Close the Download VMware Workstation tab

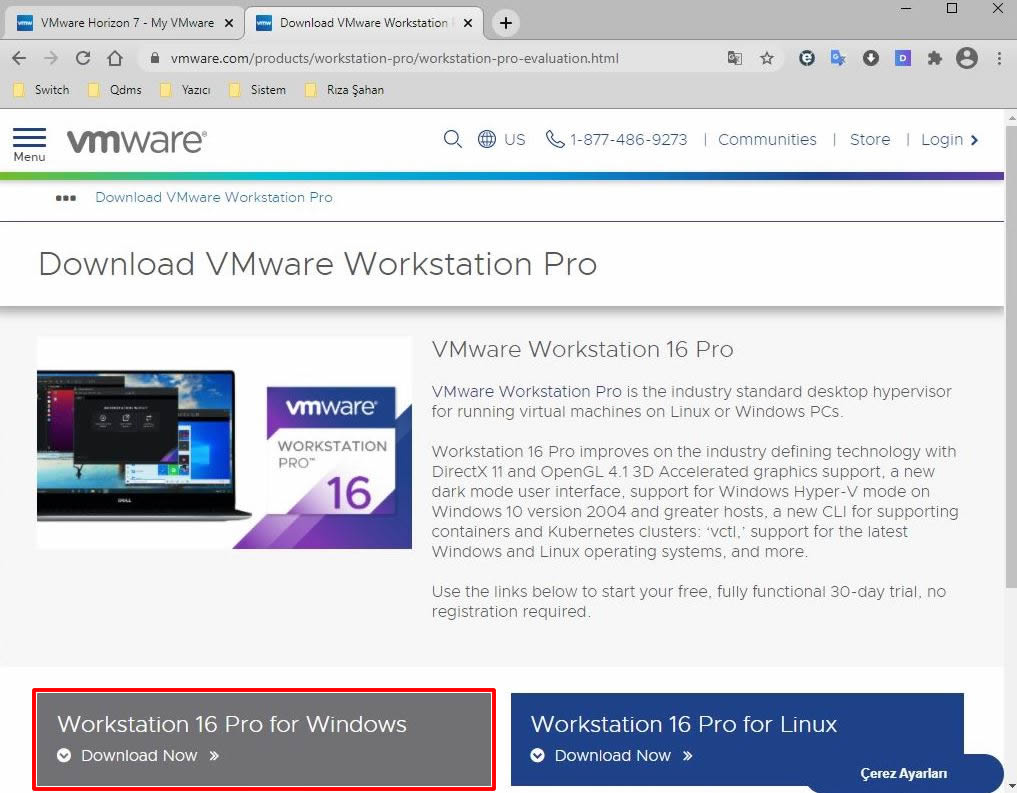pyautogui.click(x=468, y=23)
